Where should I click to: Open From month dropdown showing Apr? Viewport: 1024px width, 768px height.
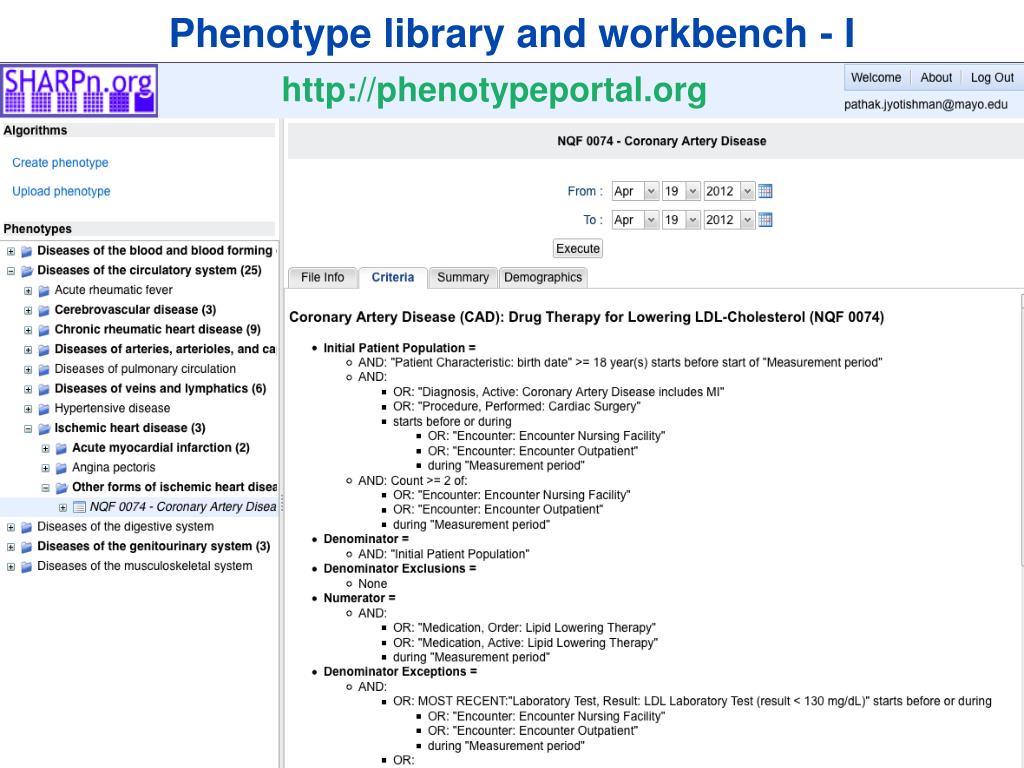[635, 191]
